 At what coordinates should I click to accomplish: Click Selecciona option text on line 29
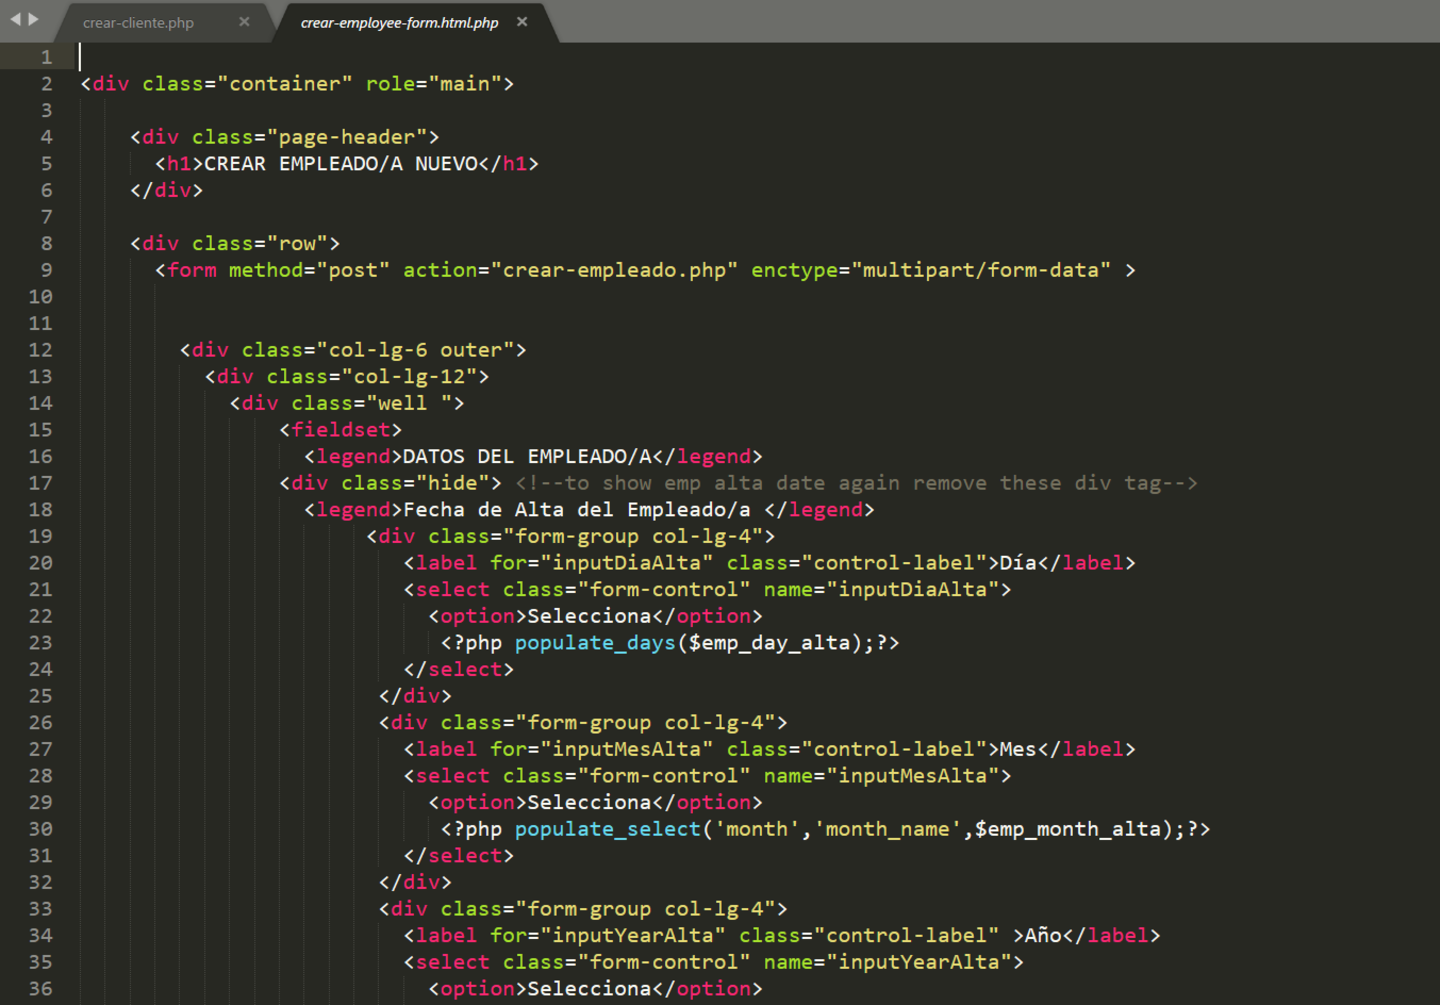pos(589,803)
